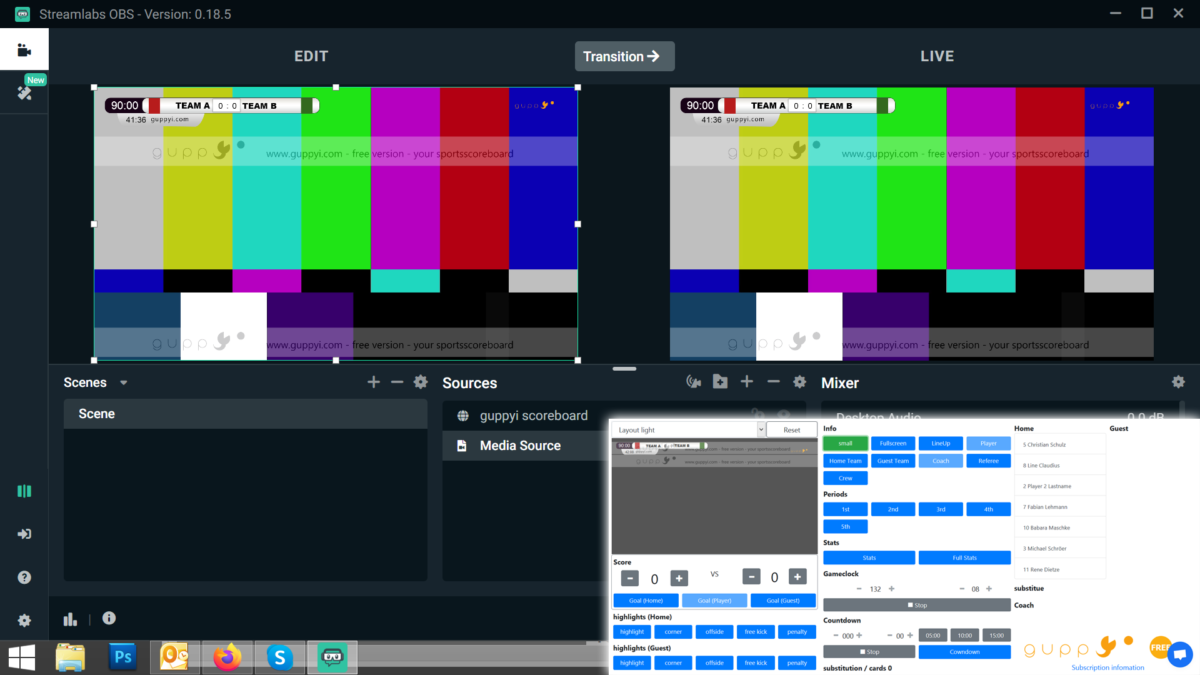The height and width of the screenshot is (675, 1200).
Task: Click the themes icon with the New badge
Action: 23,95
